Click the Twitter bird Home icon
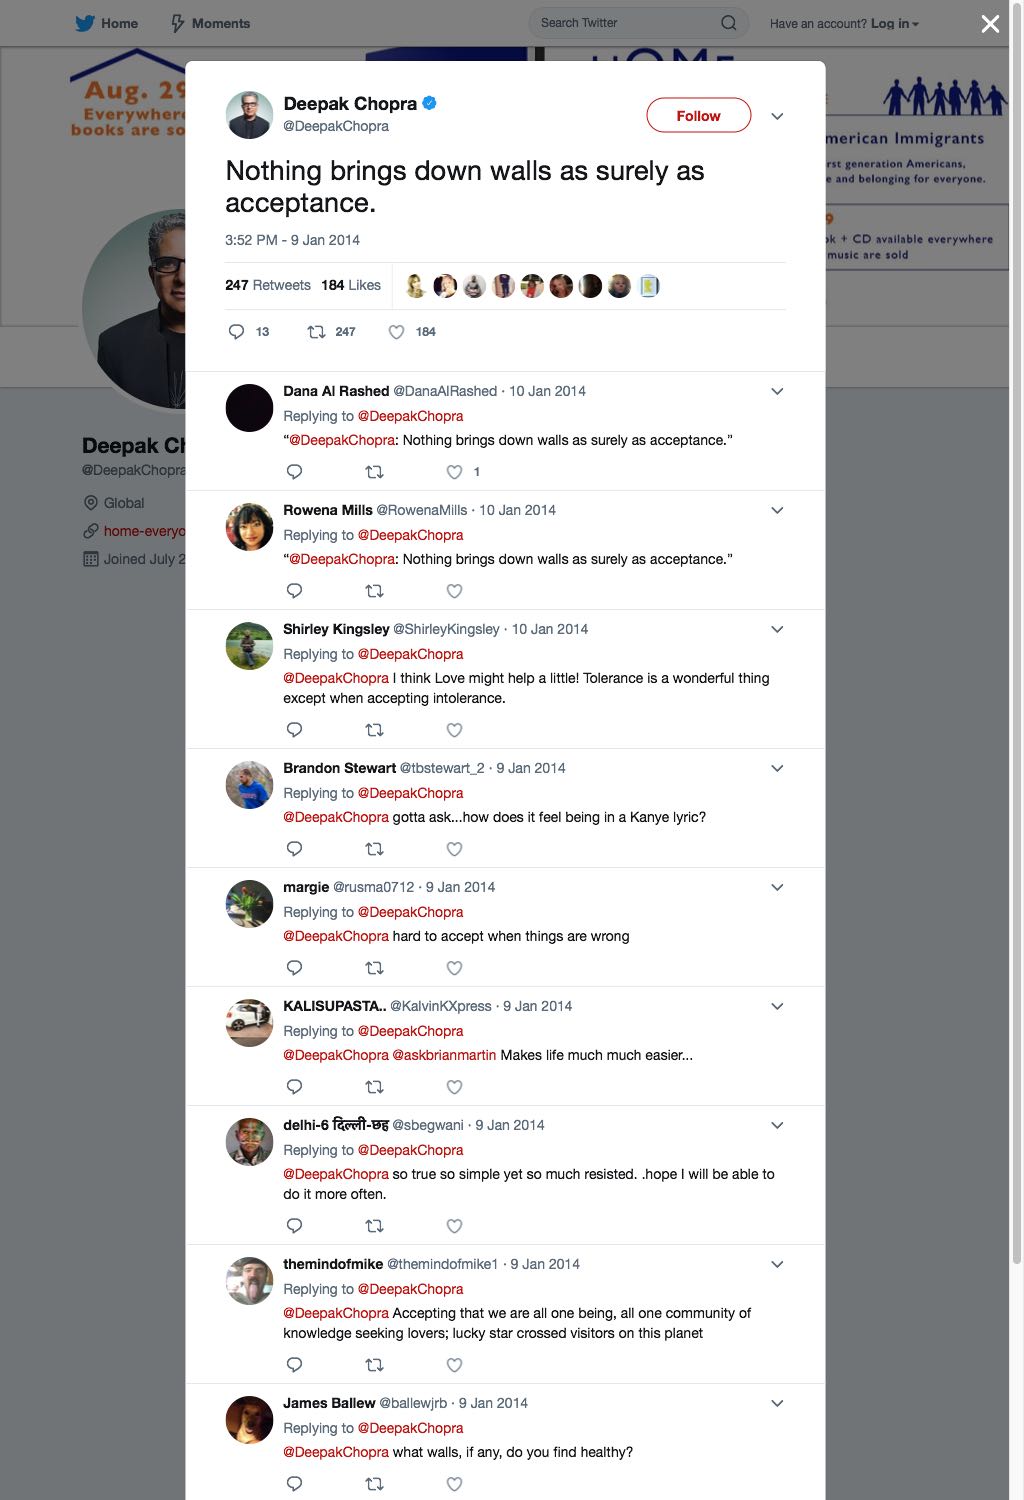This screenshot has height=1500, width=1024. pyautogui.click(x=85, y=23)
